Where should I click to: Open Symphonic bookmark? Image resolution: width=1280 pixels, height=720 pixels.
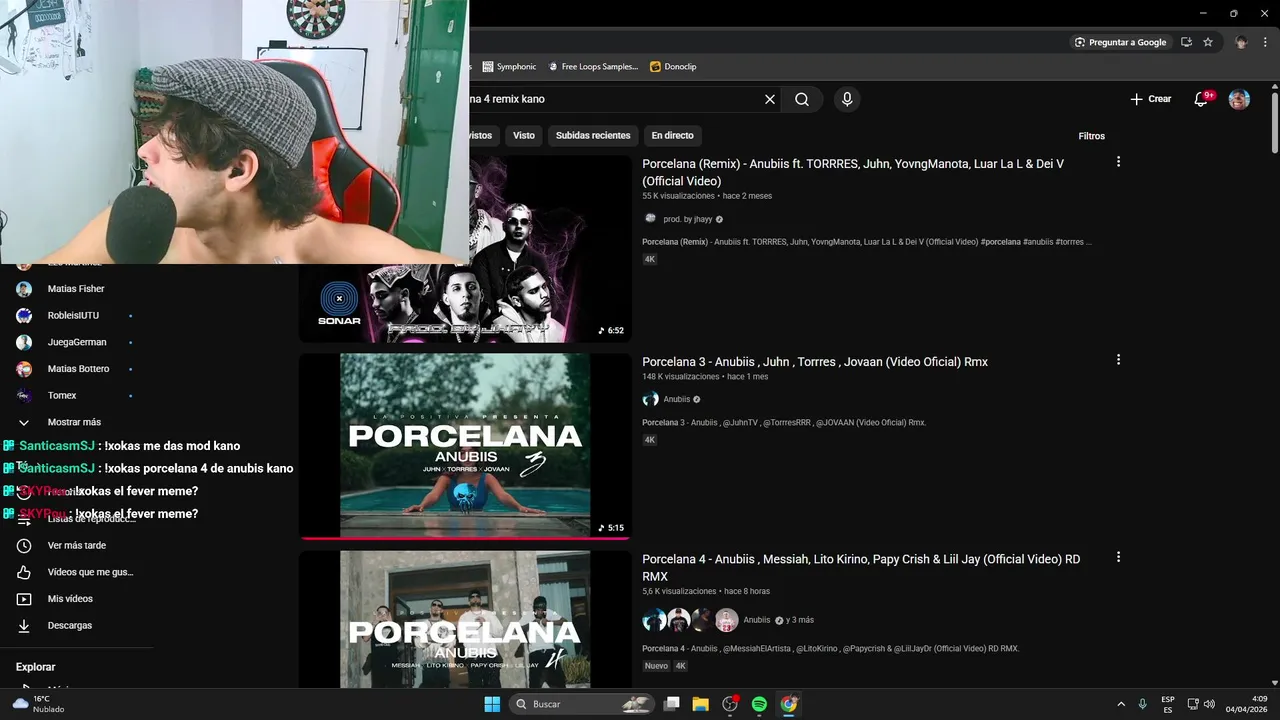pyautogui.click(x=509, y=66)
